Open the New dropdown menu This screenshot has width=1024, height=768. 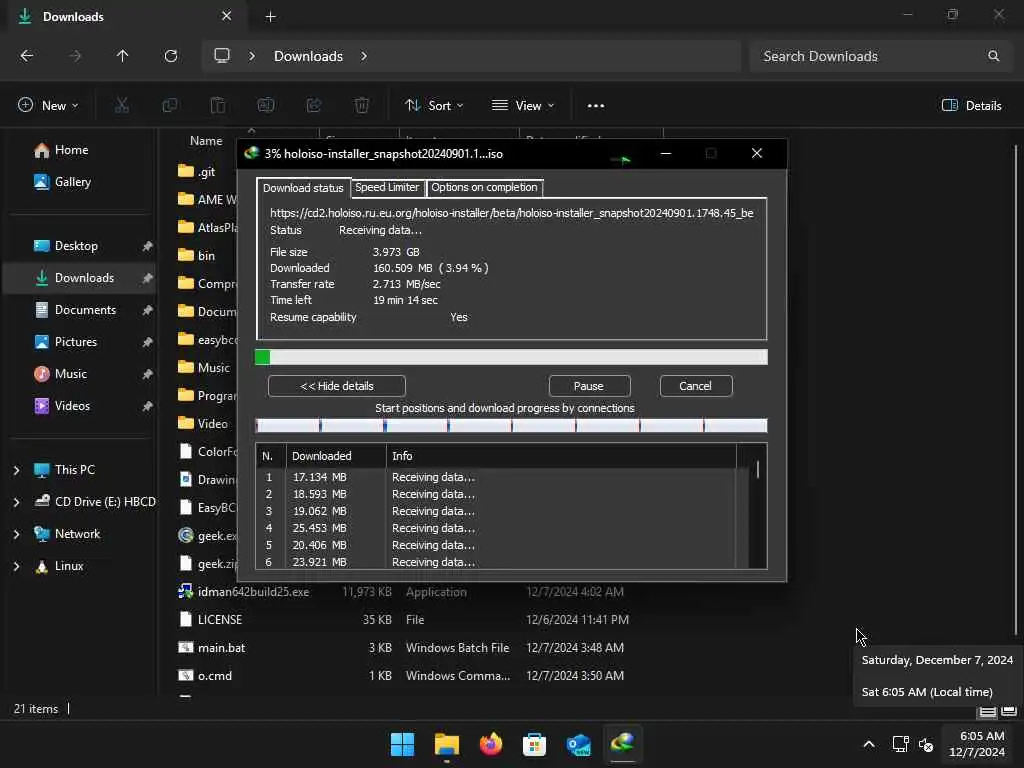point(48,106)
